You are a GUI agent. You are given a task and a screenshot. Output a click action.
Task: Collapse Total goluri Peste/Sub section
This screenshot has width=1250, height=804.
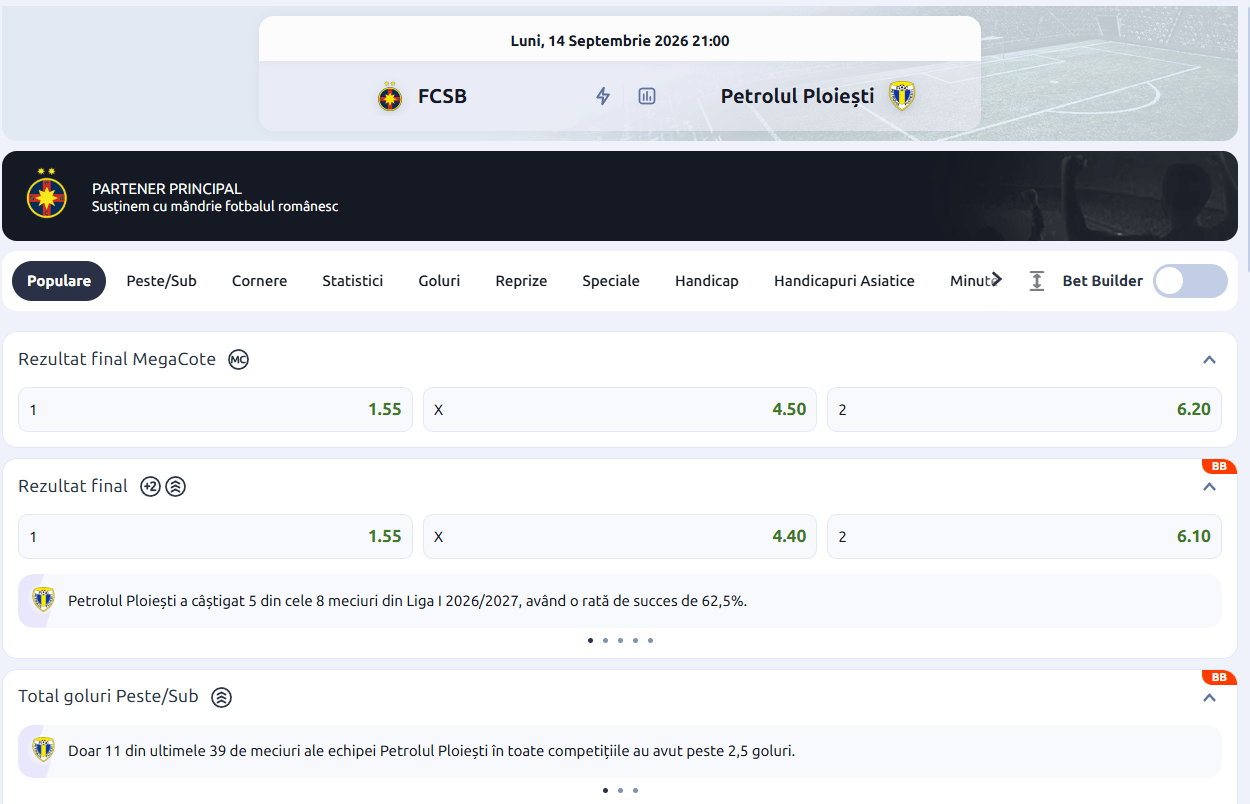click(1209, 697)
